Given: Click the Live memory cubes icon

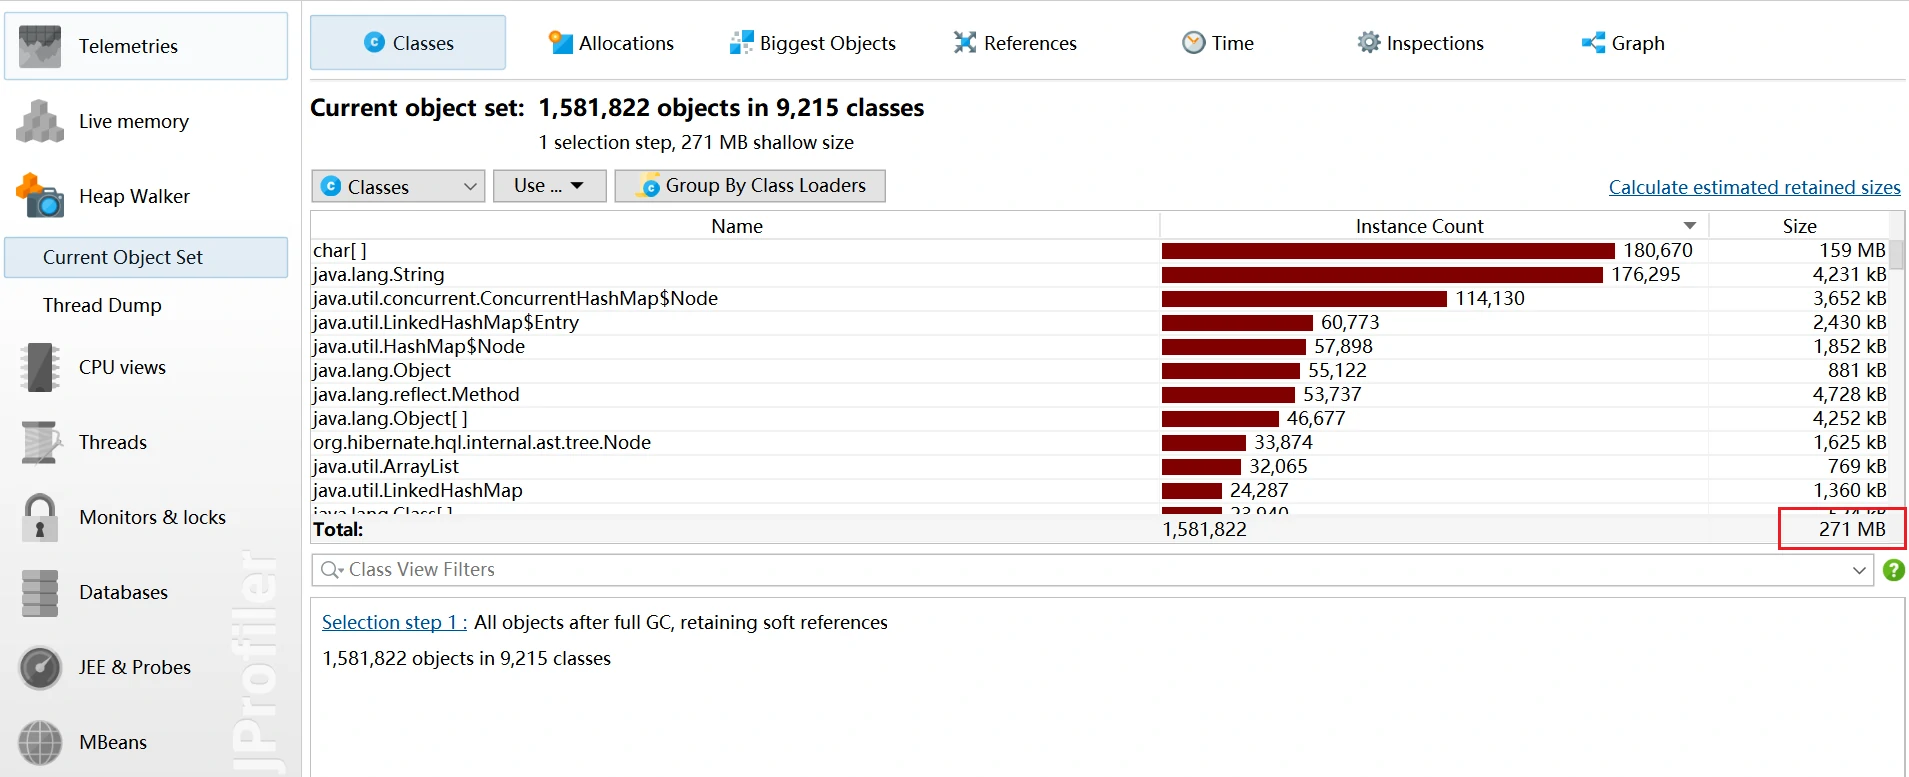Looking at the screenshot, I should pos(40,121).
